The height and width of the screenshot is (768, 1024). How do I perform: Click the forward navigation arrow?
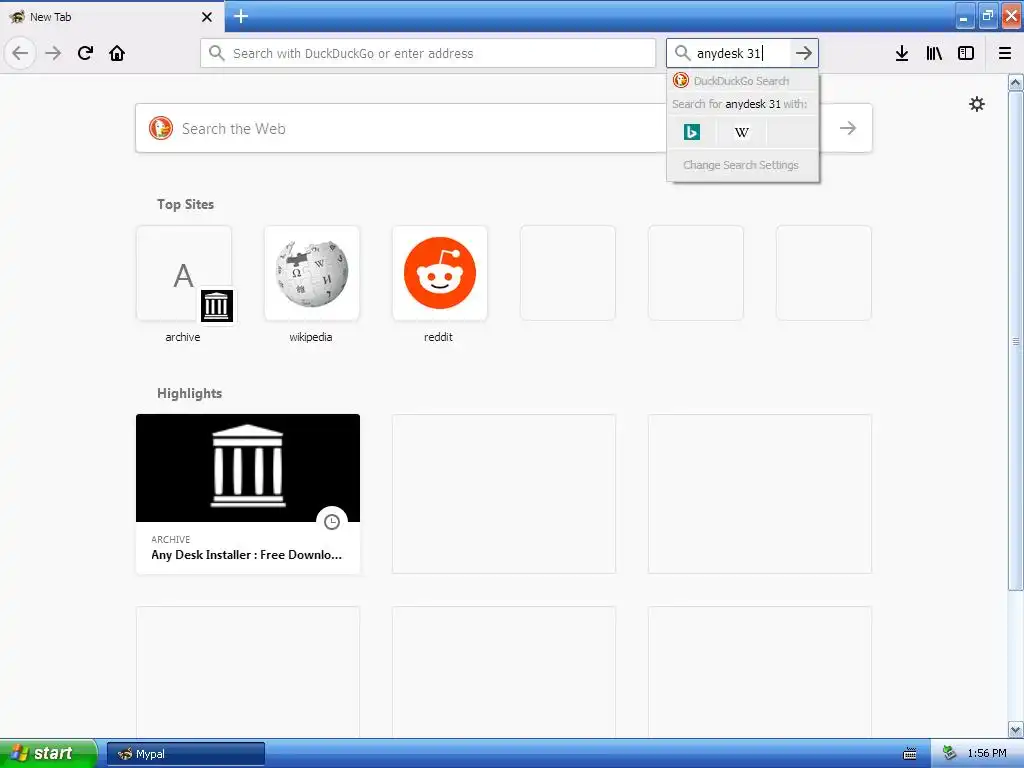point(53,53)
